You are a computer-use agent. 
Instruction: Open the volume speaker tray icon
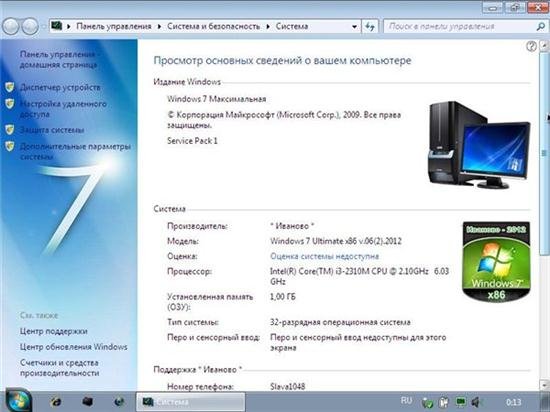476,402
